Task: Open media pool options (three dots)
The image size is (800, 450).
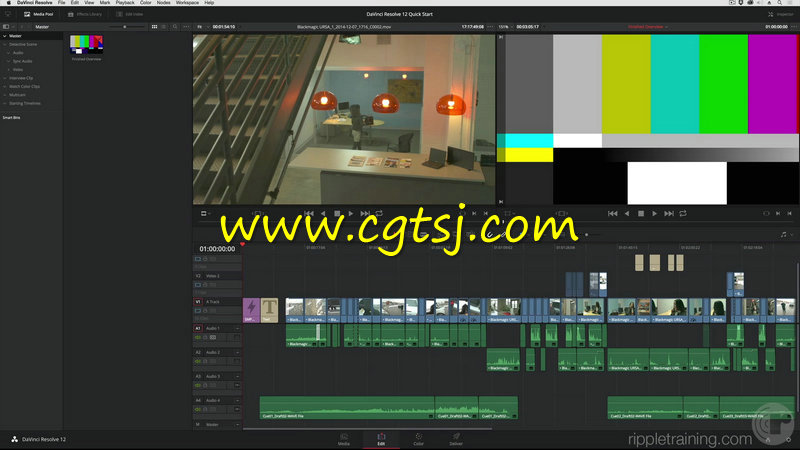Action: pyautogui.click(x=186, y=27)
